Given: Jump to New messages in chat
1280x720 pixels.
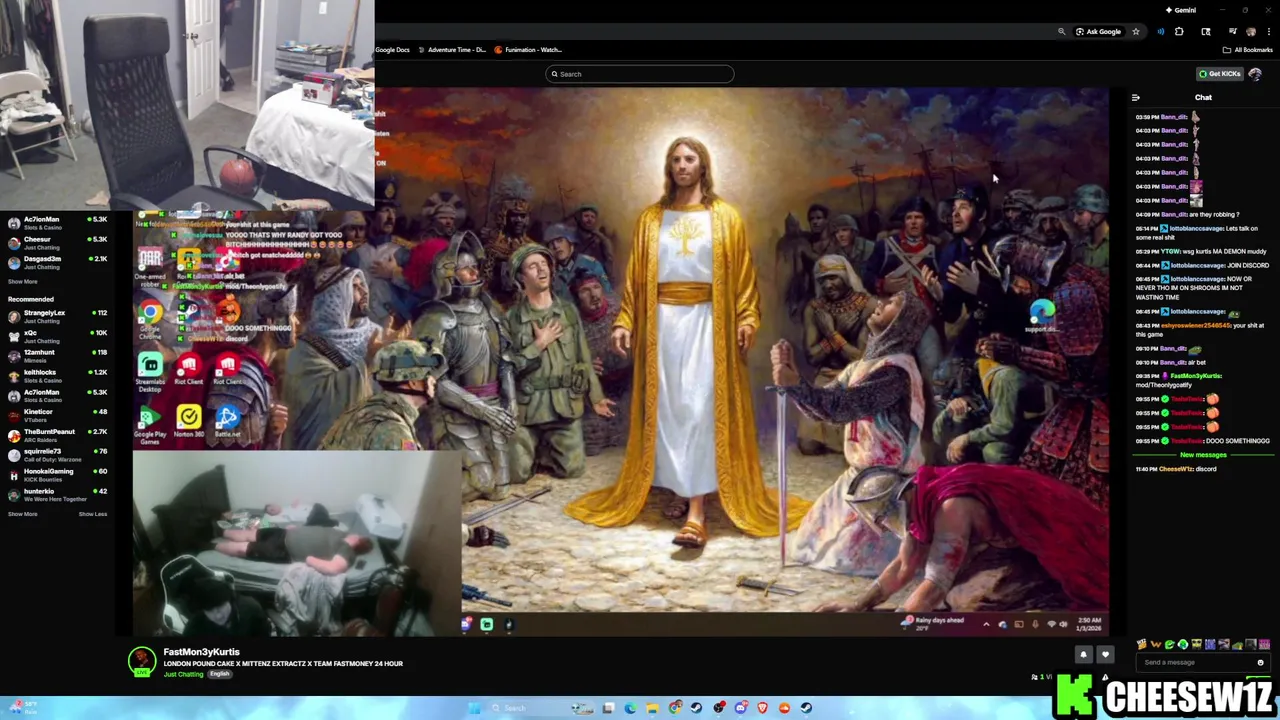Looking at the screenshot, I should [x=1203, y=455].
